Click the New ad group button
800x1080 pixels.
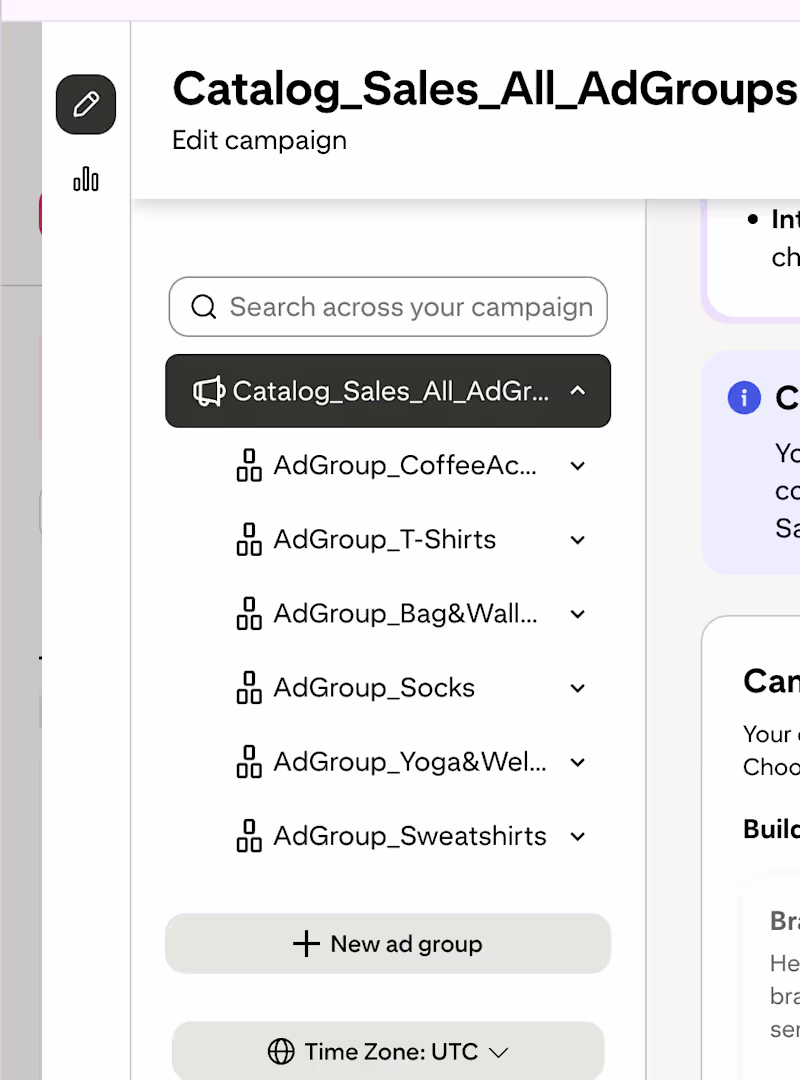tap(388, 944)
